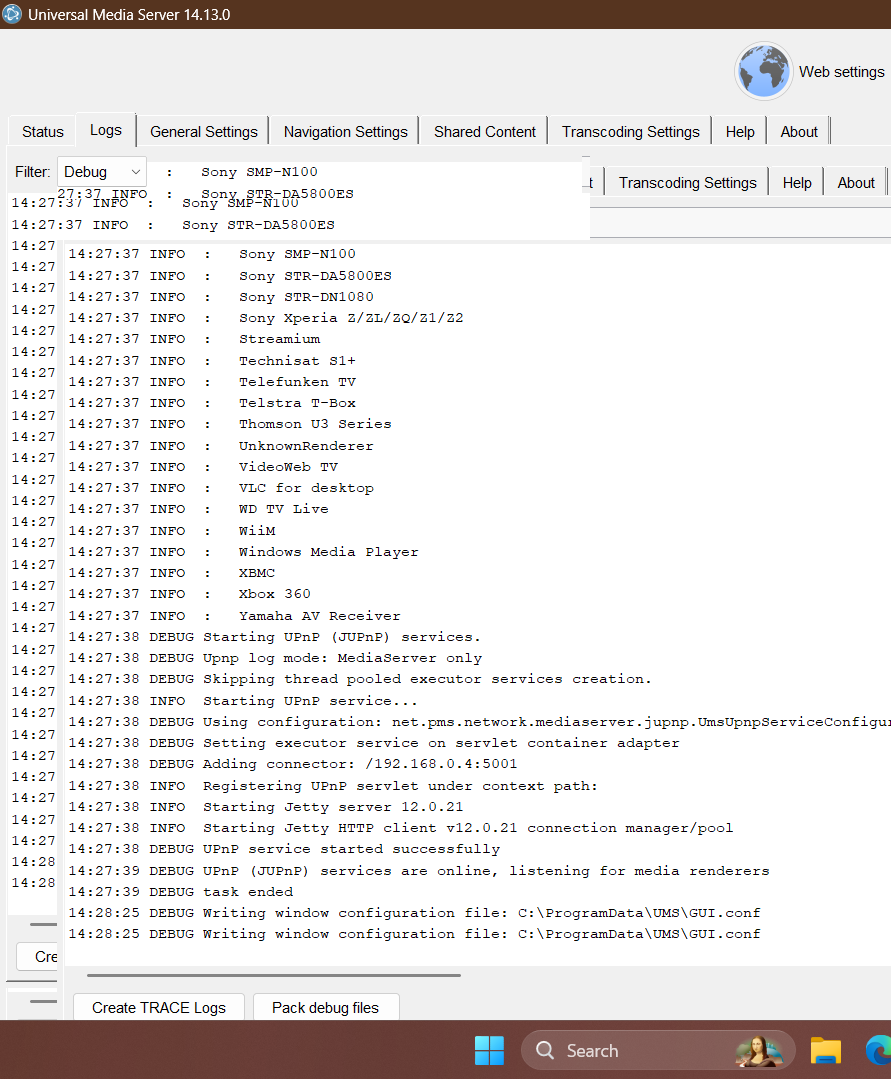This screenshot has width=891, height=1079.
Task: Select "Upnp log mode: MediaServer only" line
Action: [275, 658]
